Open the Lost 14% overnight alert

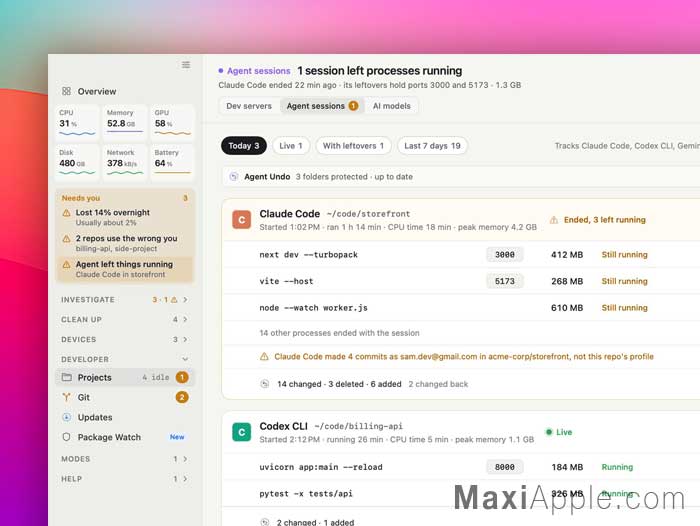tap(125, 217)
